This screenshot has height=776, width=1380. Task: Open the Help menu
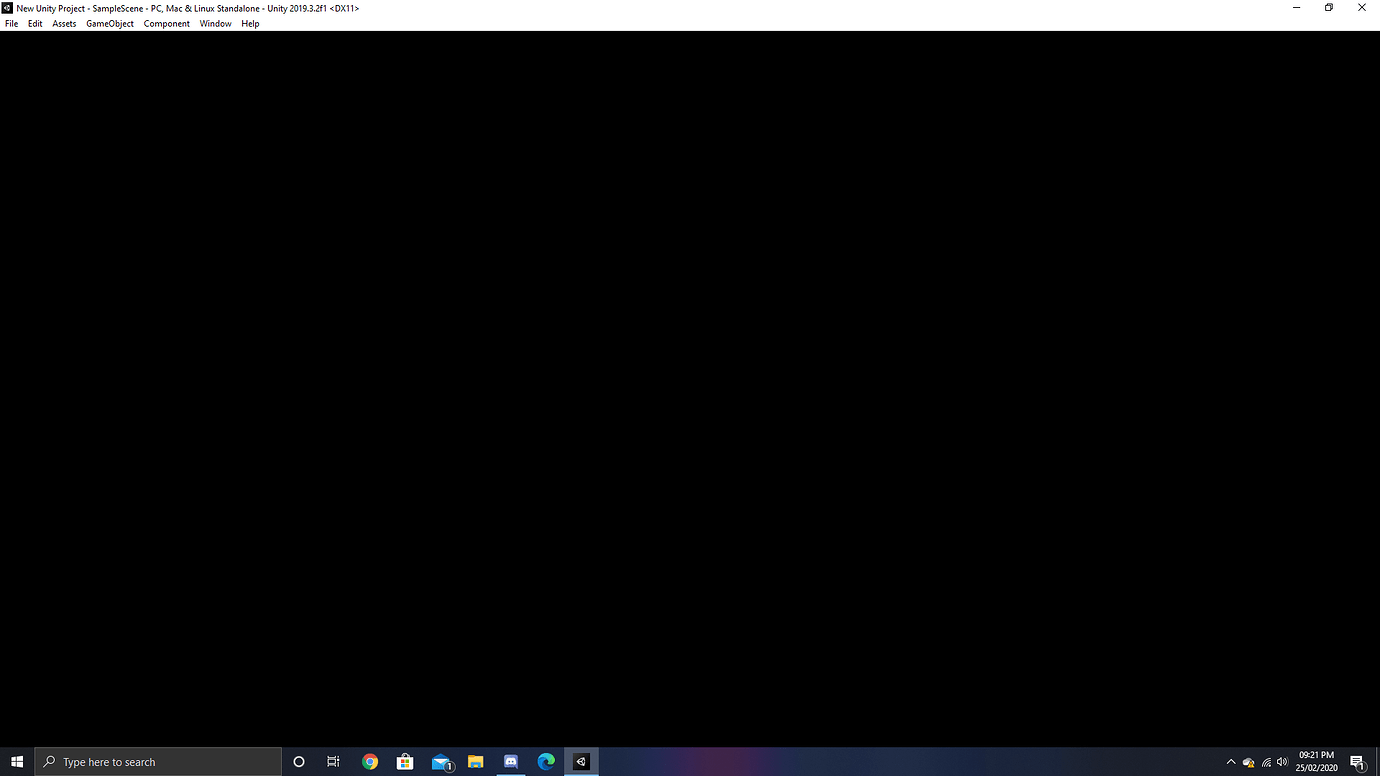[250, 23]
